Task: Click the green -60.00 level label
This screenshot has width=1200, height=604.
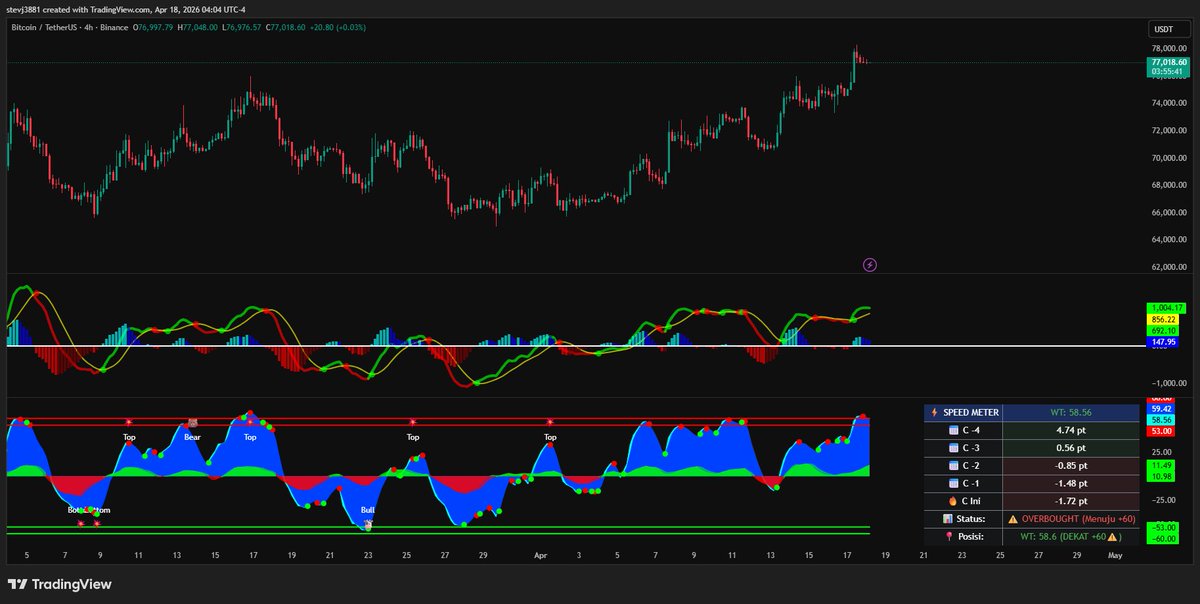Action: click(x=1161, y=538)
